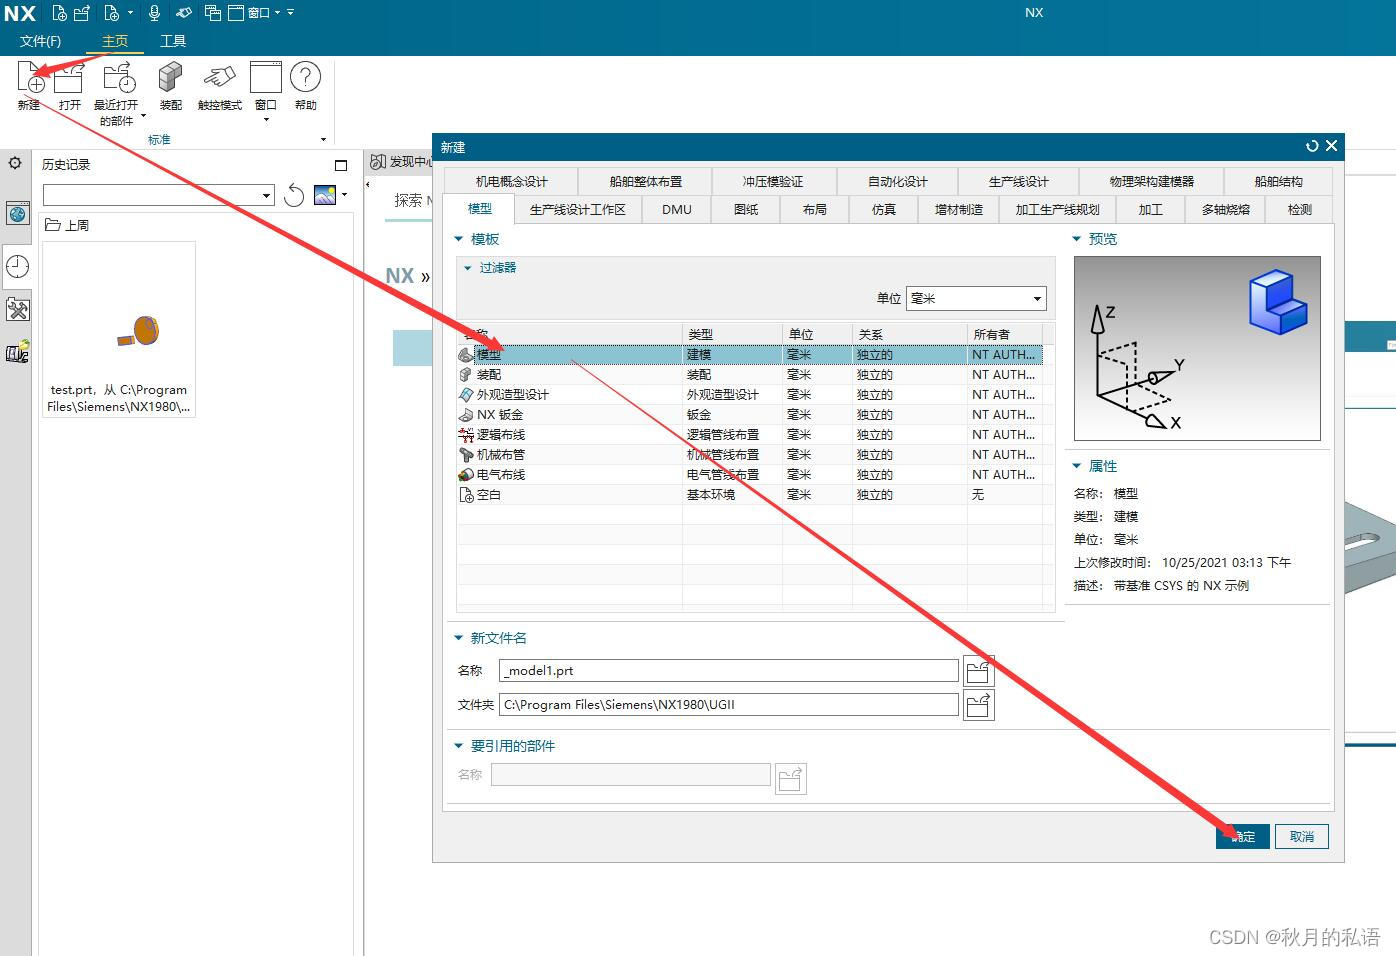Click the touch mode icon in title bar
Viewport: 1396px width, 956px height.
pos(184,13)
